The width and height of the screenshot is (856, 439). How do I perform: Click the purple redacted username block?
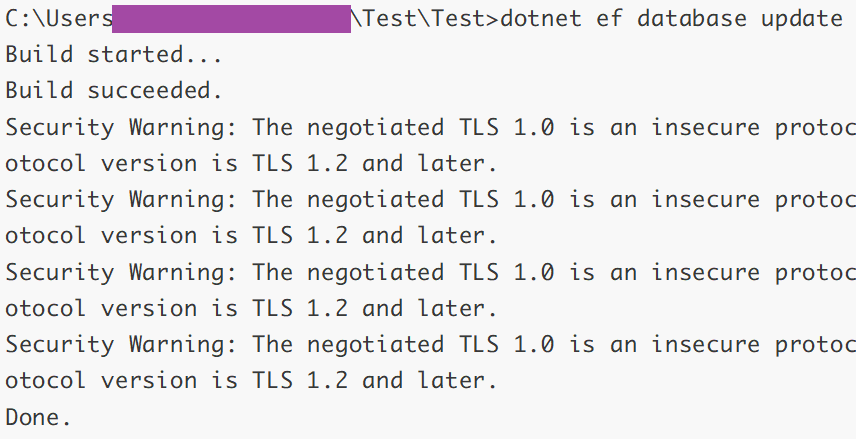tap(230, 18)
